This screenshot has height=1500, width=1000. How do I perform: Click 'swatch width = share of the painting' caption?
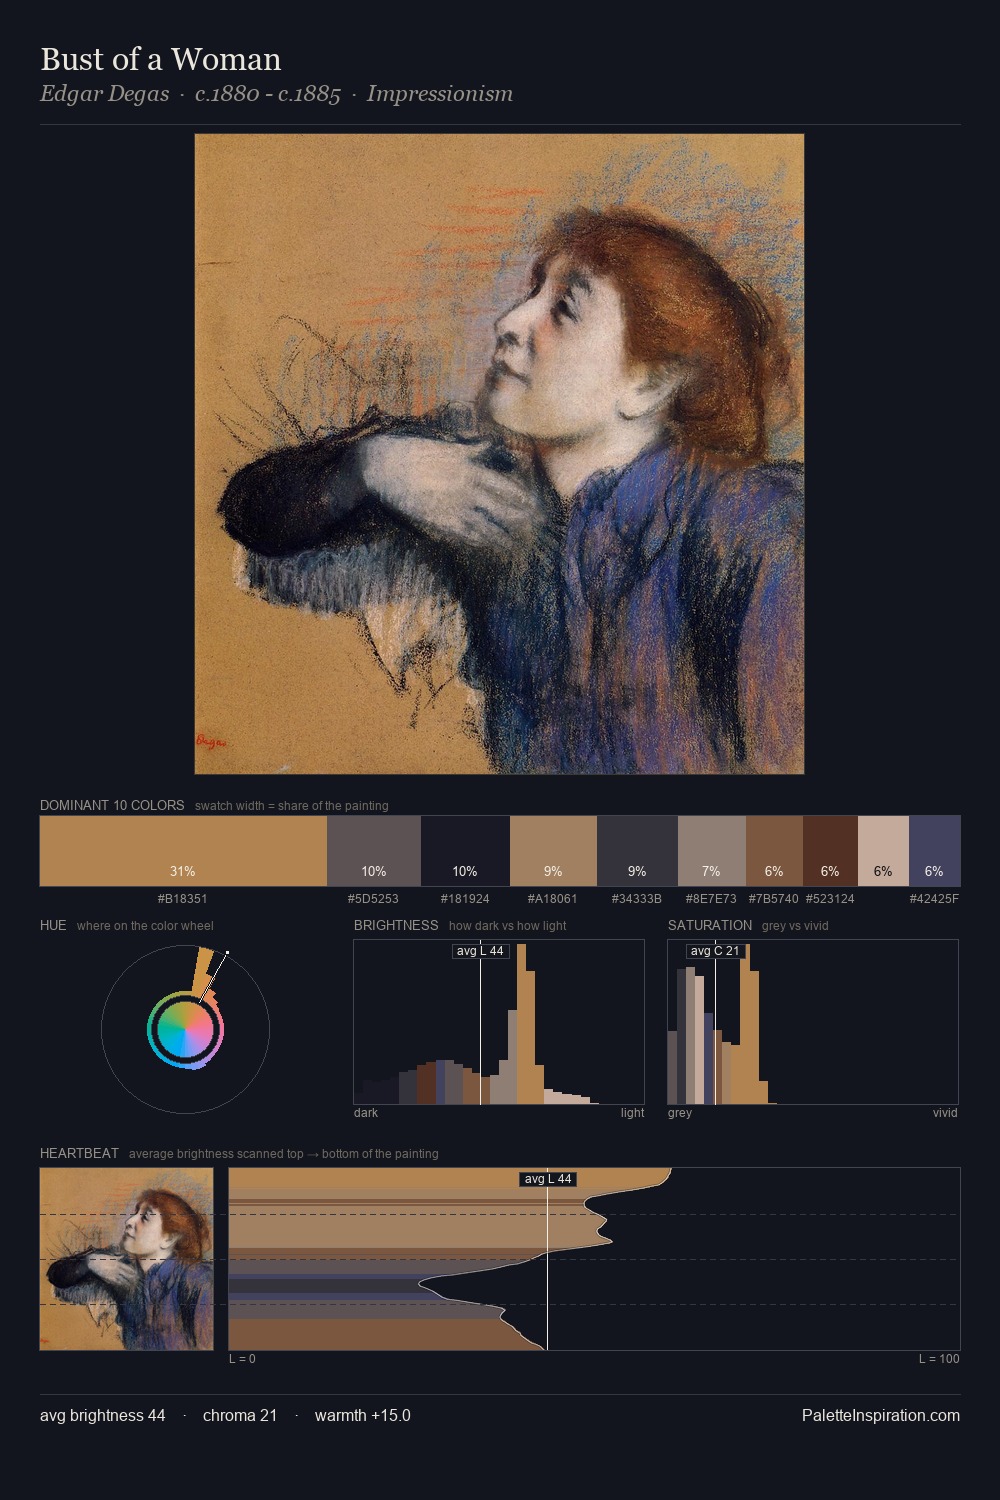pyautogui.click(x=292, y=806)
